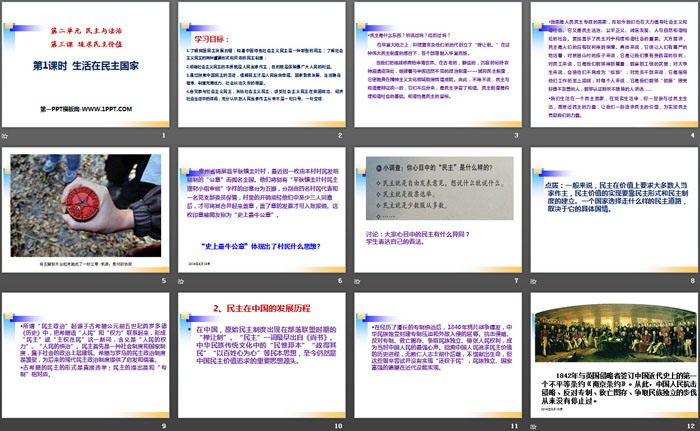The width and height of the screenshot is (700, 431).
Task: Open the 学习目标 slide thumbnail
Action: point(262,70)
